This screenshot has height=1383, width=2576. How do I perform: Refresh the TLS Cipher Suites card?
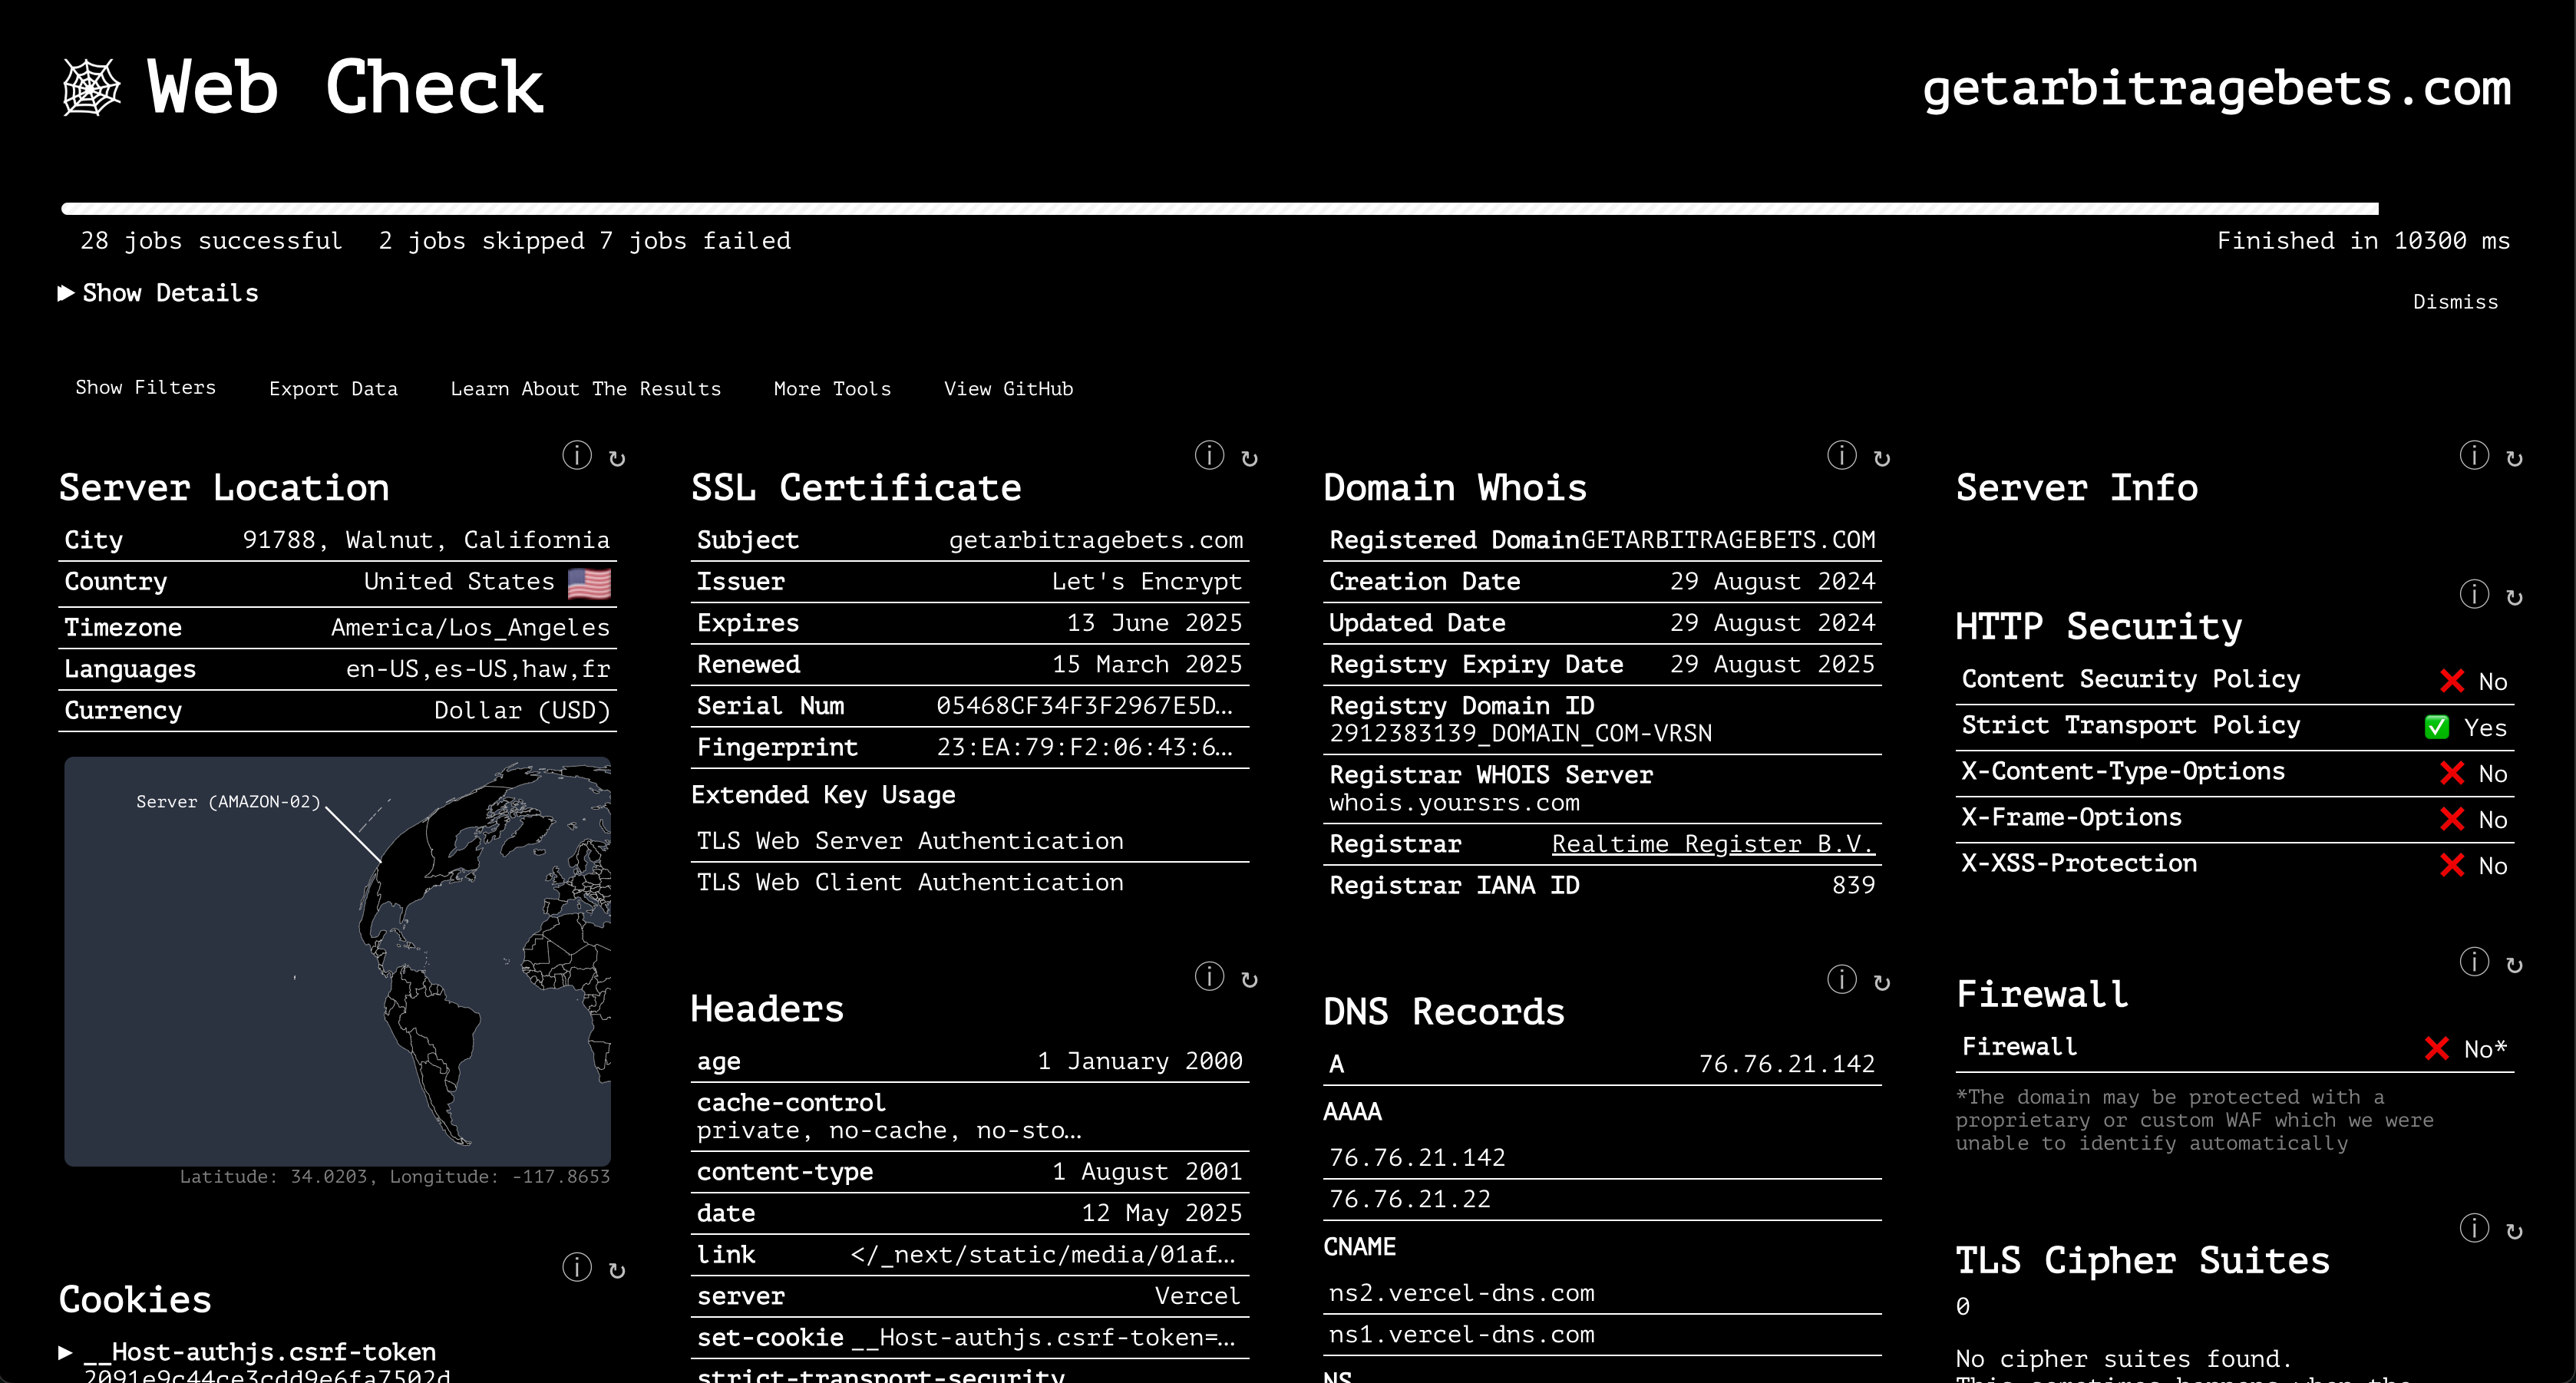tap(2514, 1231)
